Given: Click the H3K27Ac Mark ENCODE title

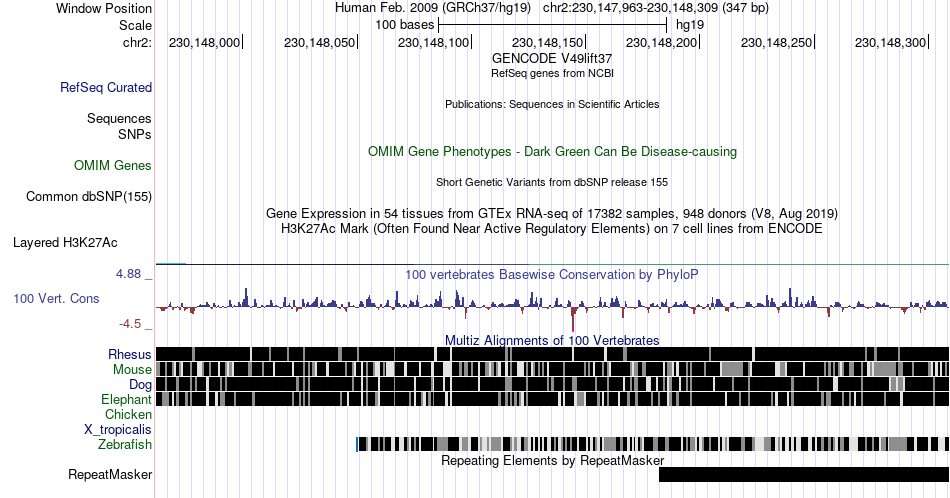Looking at the screenshot, I should pyautogui.click(x=552, y=228).
